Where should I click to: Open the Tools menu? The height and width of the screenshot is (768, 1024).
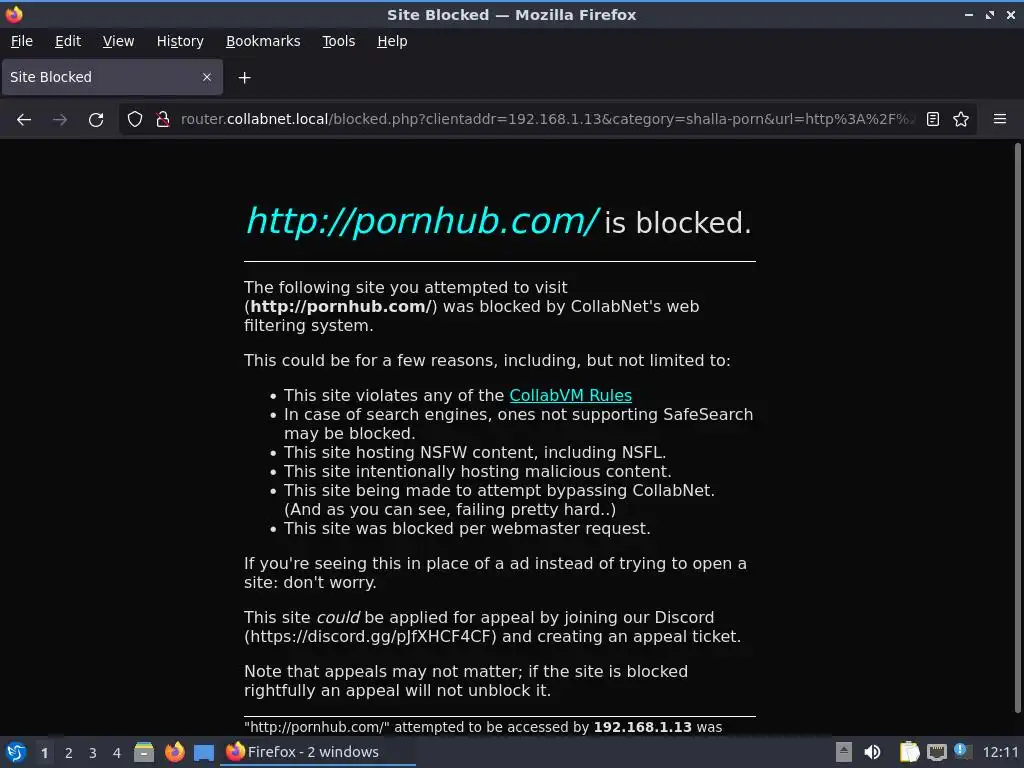click(x=338, y=41)
